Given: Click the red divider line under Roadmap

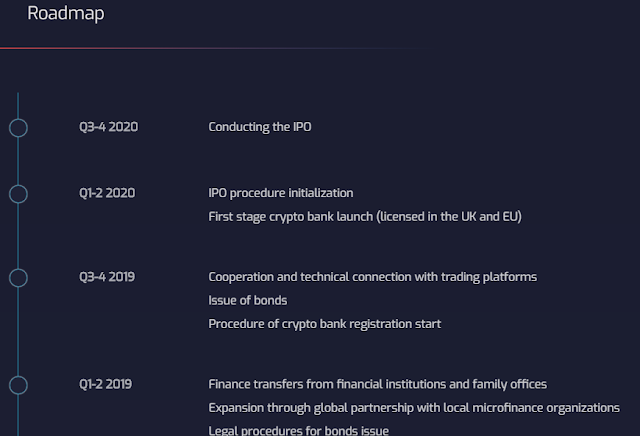Looking at the screenshot, I should [x=150, y=48].
